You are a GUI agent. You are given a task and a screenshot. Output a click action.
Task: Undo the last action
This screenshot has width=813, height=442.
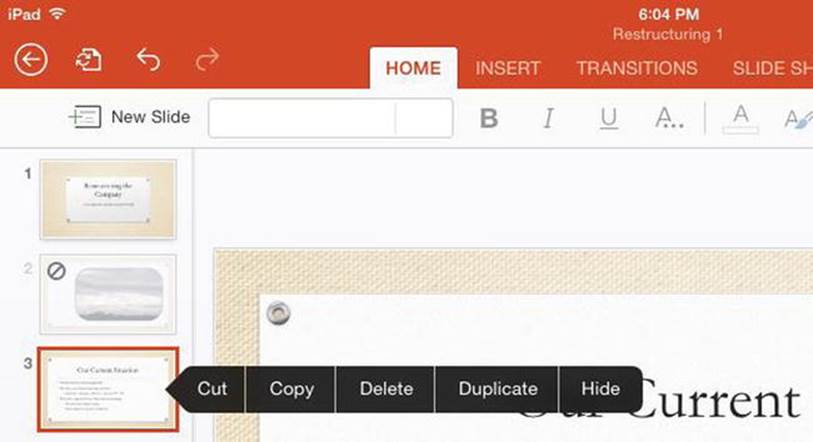[x=148, y=59]
